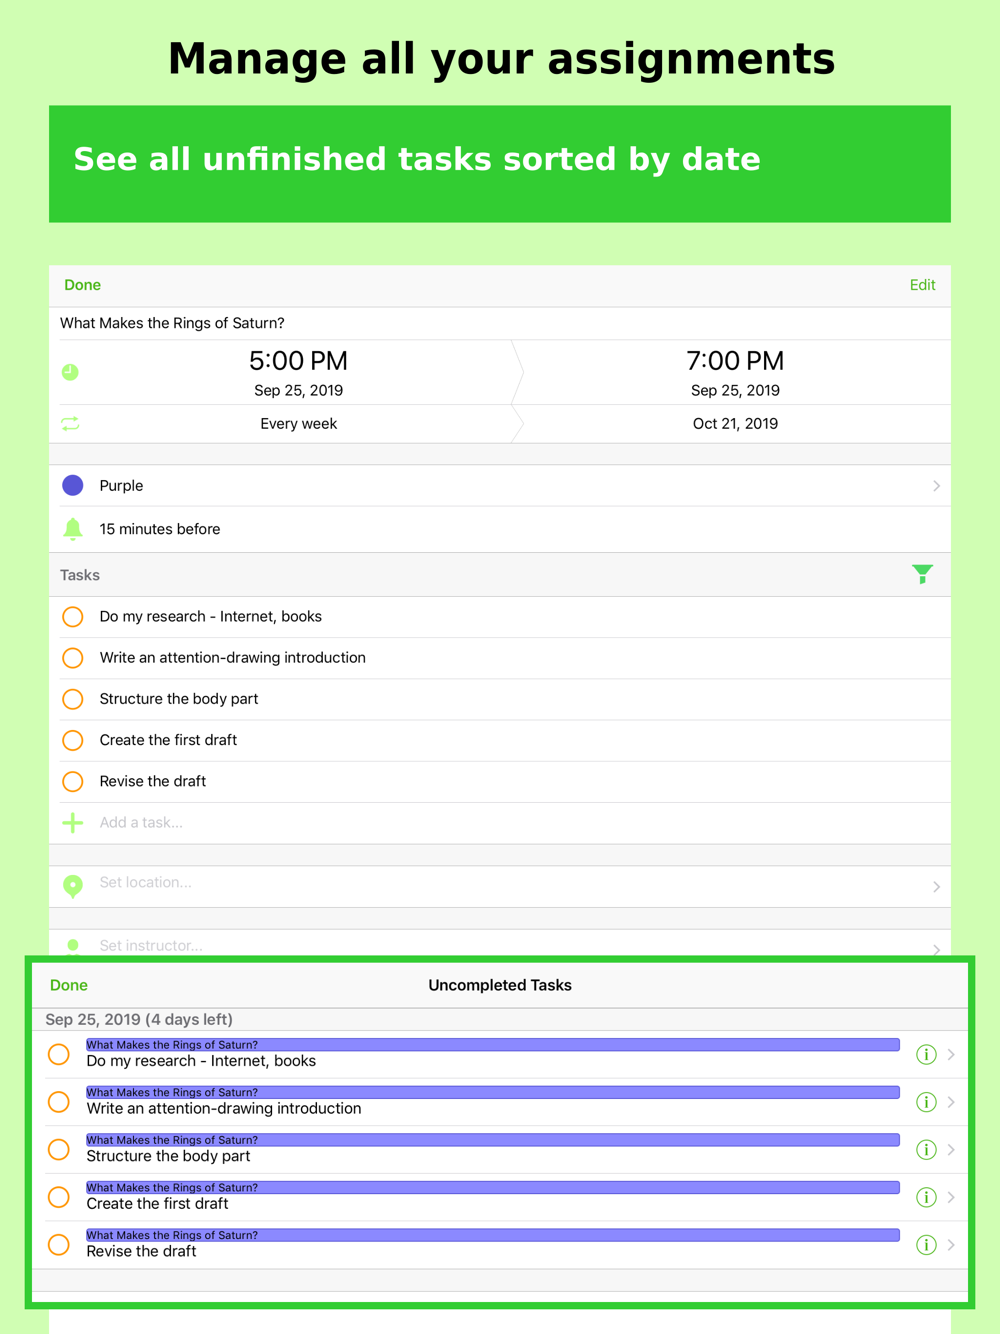Open the task filter funnel icon
The image size is (1000, 1334).
(x=922, y=574)
